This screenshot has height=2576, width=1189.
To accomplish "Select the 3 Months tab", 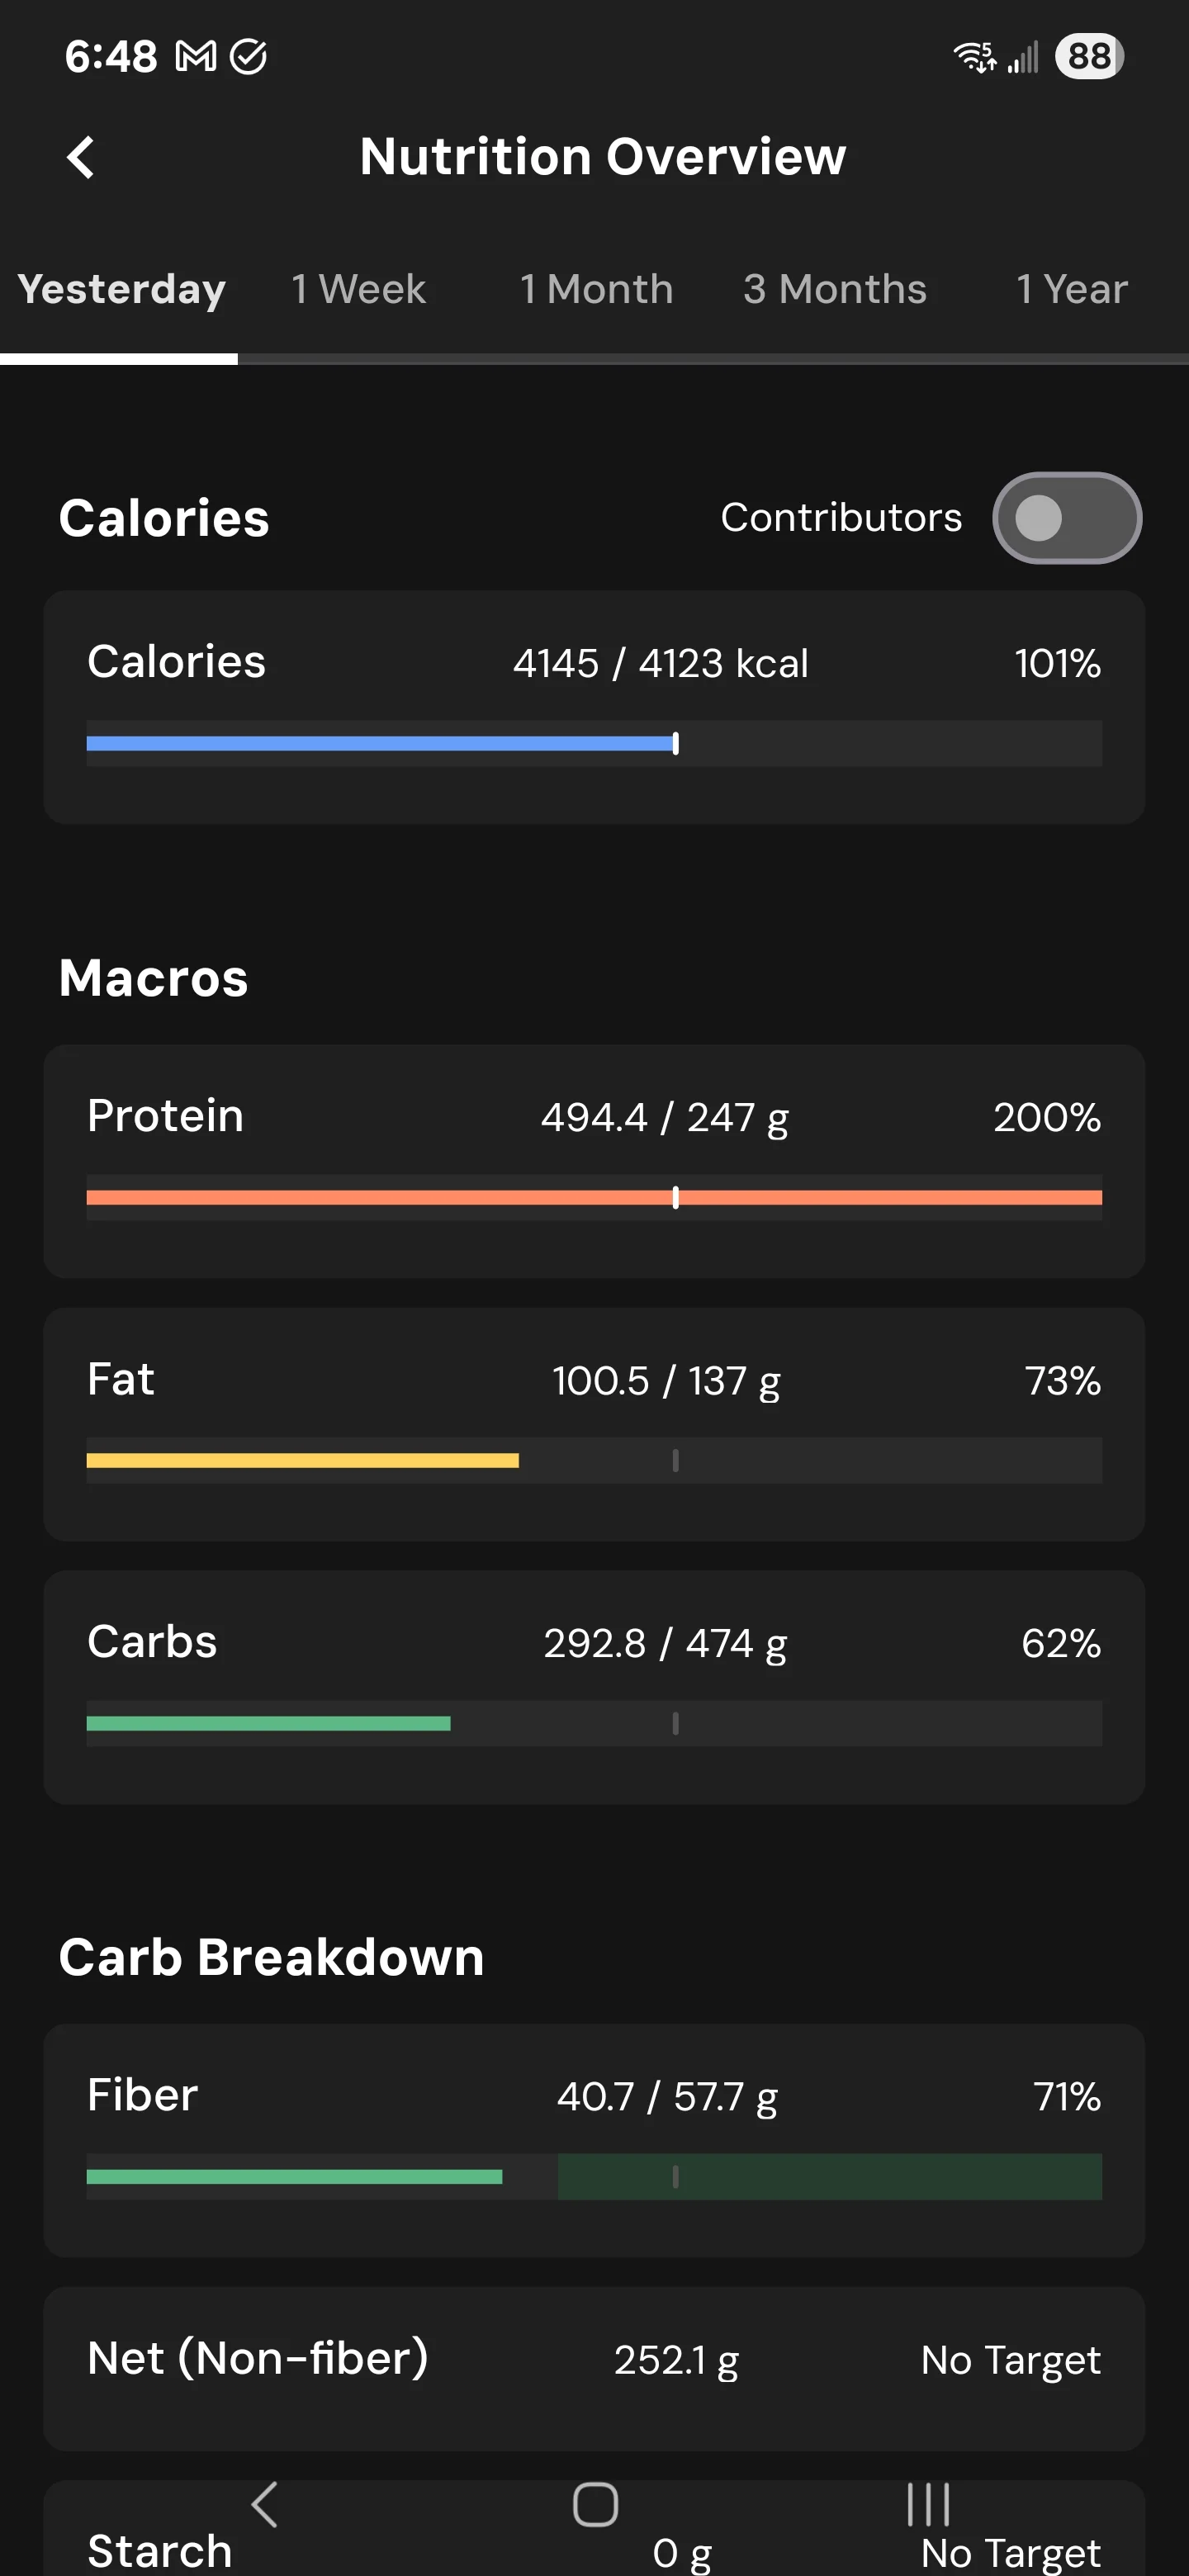I will click(x=834, y=289).
